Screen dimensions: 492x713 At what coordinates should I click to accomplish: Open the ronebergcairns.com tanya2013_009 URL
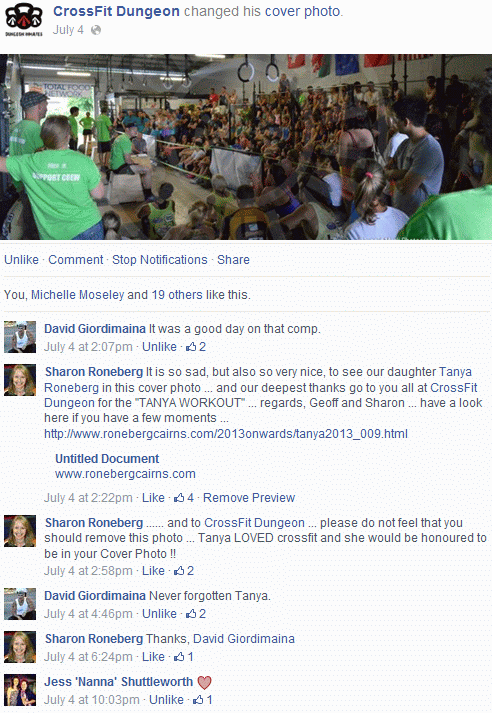(x=226, y=434)
